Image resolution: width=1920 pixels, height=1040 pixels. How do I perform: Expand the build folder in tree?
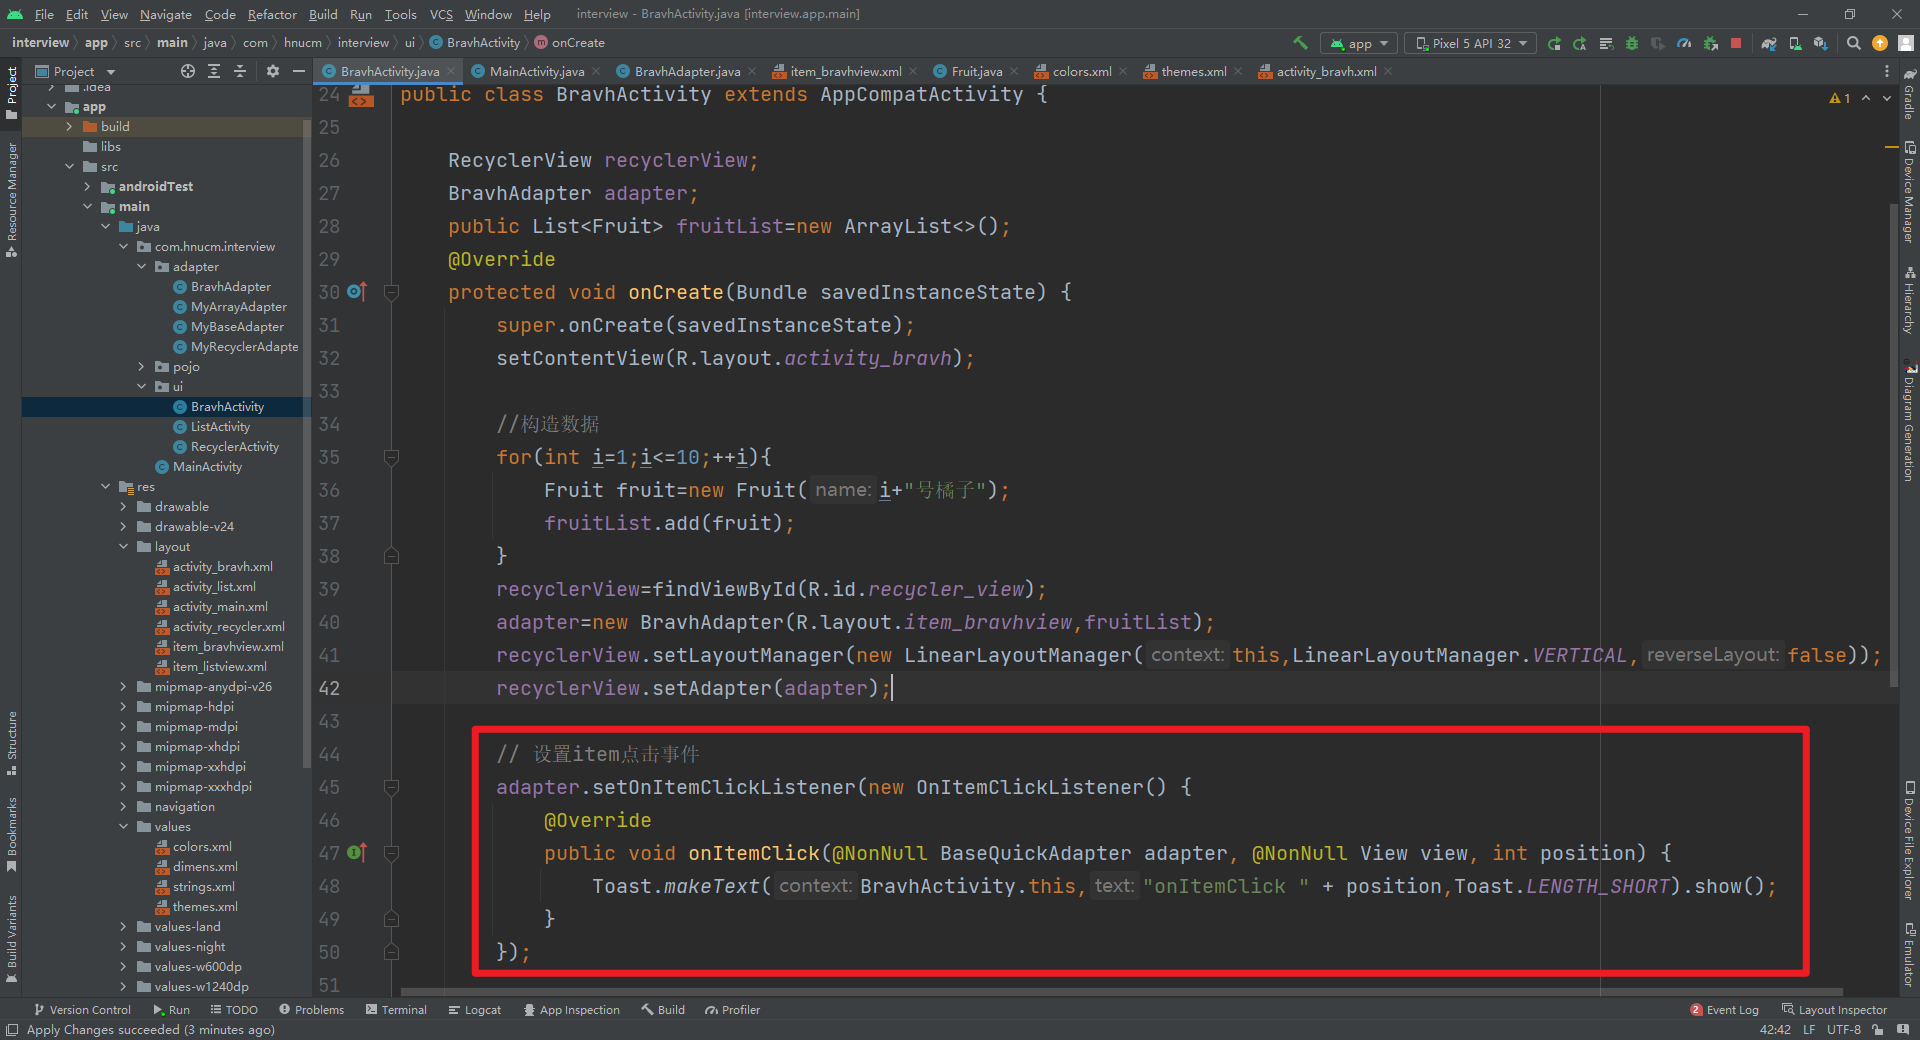pos(69,127)
